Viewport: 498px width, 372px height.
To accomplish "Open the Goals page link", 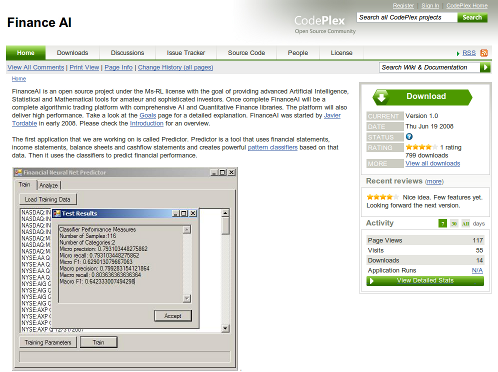I will (x=148, y=116).
